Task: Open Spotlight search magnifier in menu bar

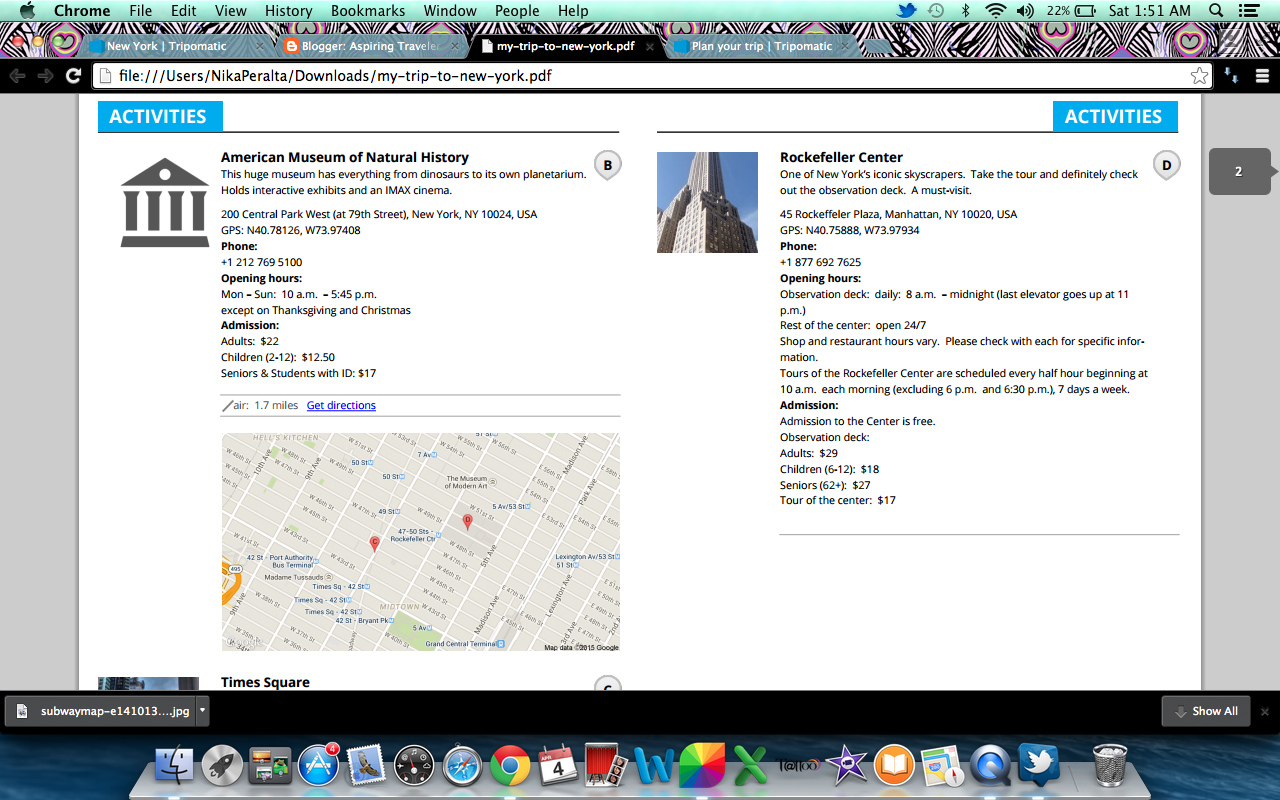Action: [1216, 11]
